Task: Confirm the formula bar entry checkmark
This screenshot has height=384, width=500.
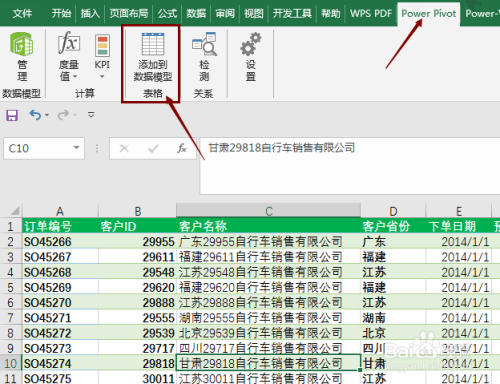Action: click(153, 148)
